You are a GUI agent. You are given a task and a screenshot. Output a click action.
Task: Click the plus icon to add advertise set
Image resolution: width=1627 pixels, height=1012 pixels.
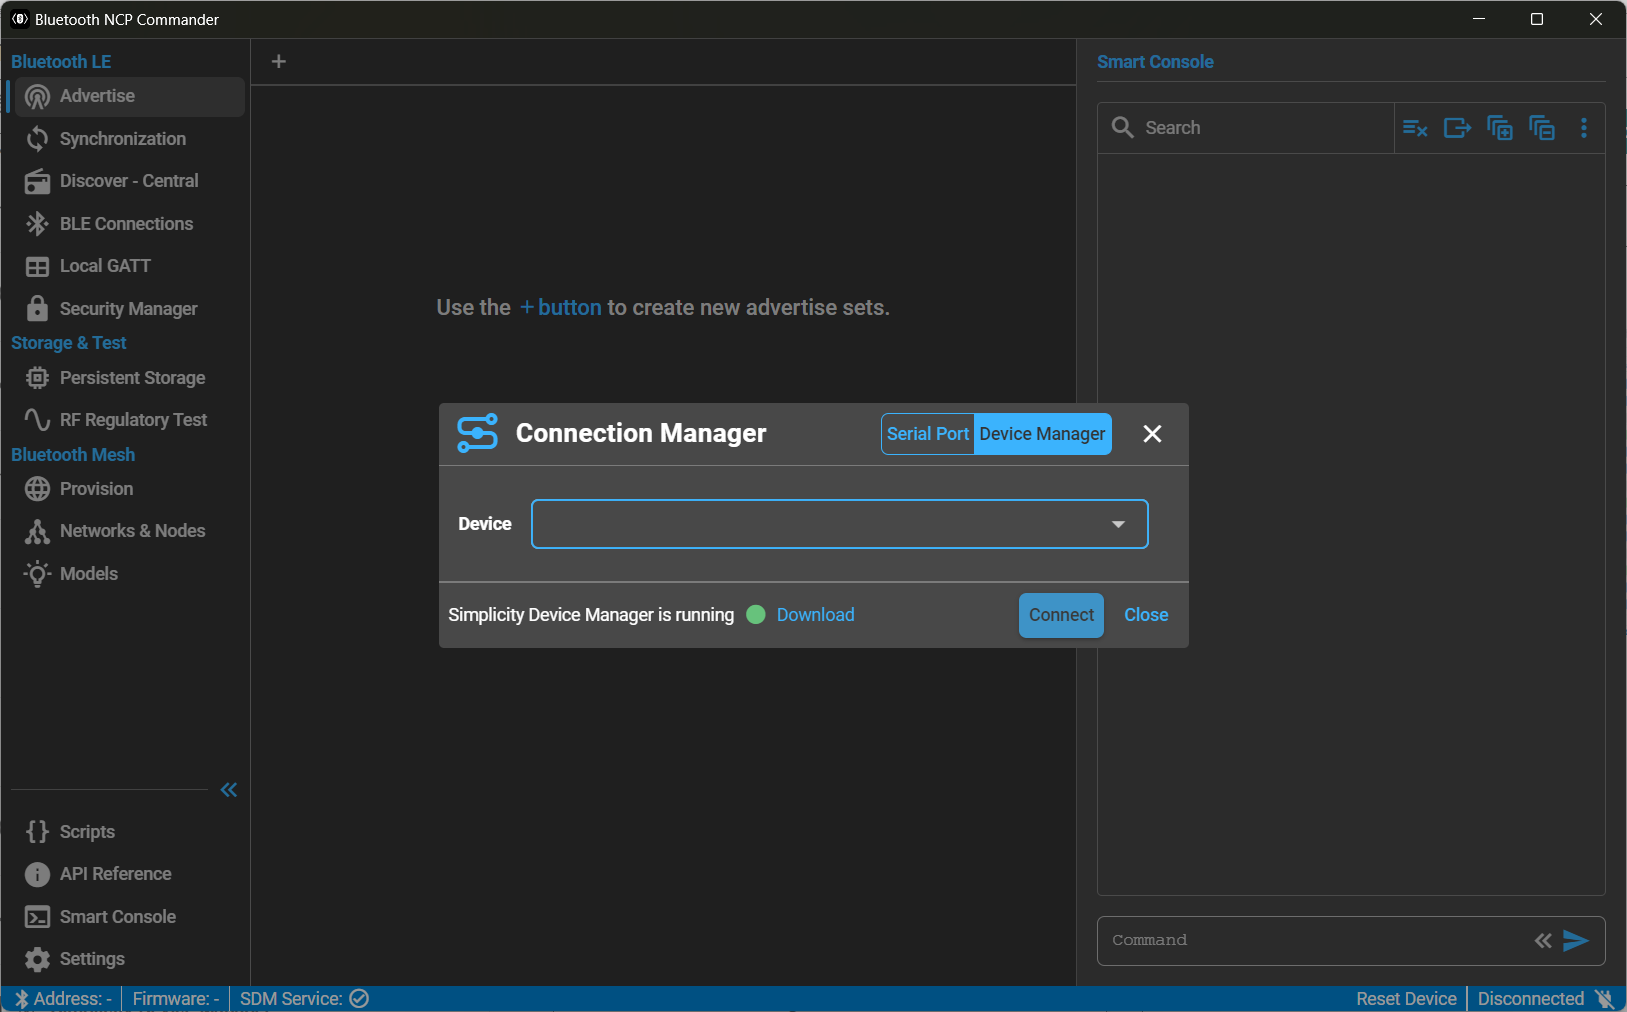tap(279, 62)
